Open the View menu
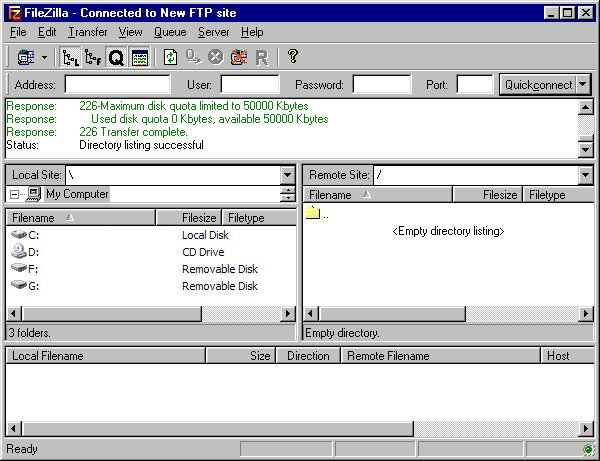The image size is (600, 461). pos(130,32)
